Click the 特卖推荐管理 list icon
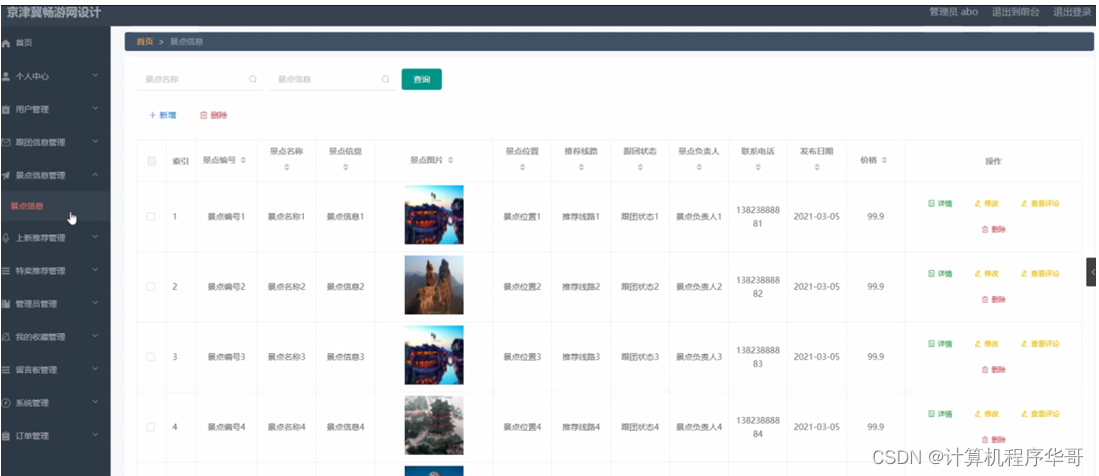The width and height of the screenshot is (1099, 476). click(6, 271)
